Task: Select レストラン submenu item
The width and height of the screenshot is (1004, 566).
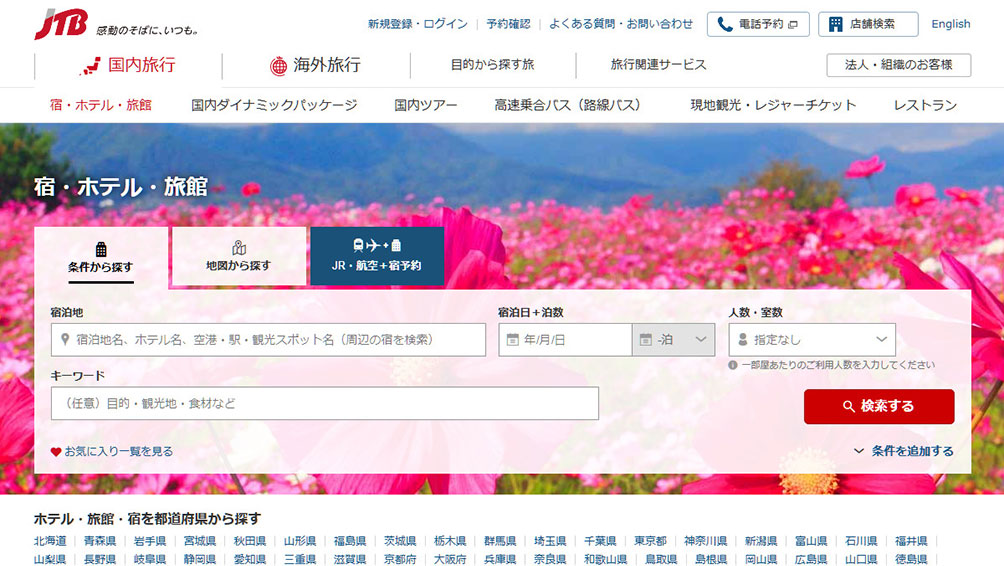Action: [x=925, y=105]
